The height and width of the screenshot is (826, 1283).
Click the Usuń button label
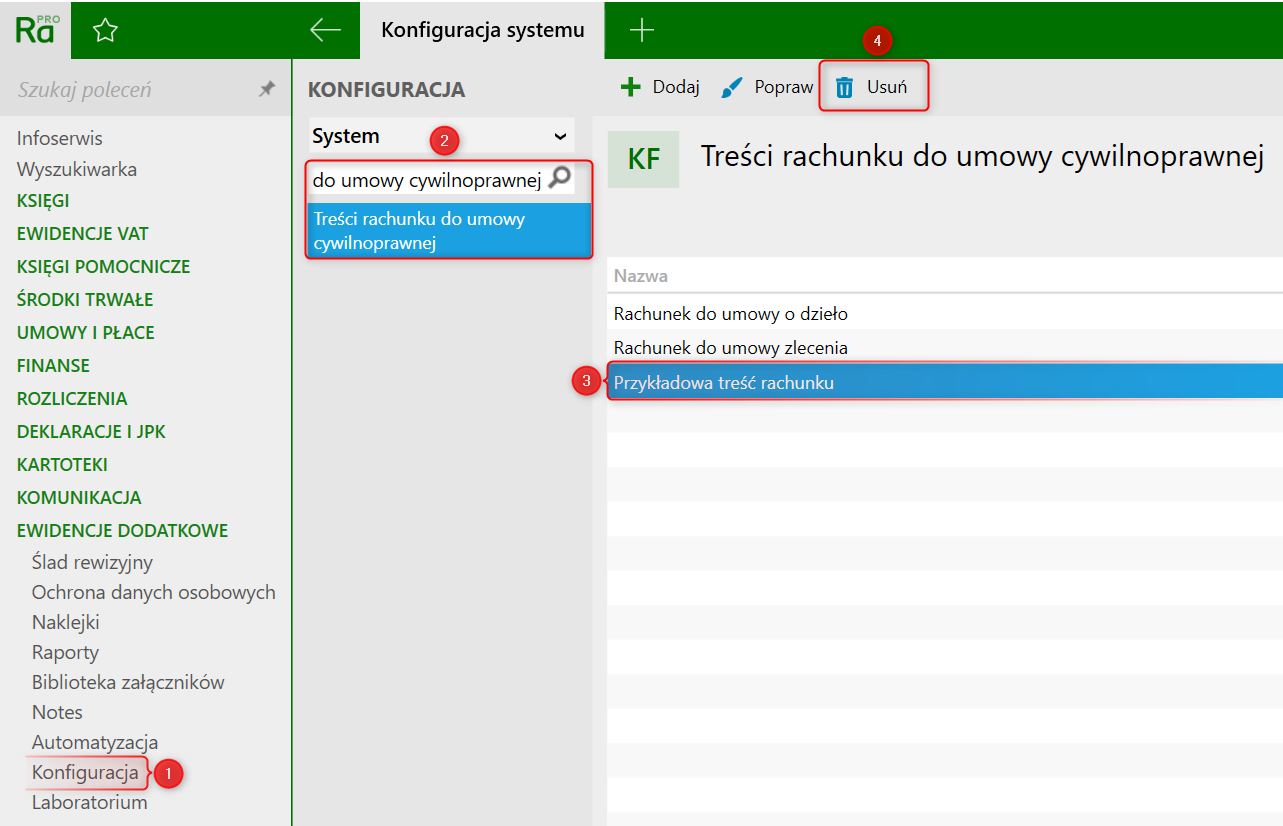(x=887, y=87)
